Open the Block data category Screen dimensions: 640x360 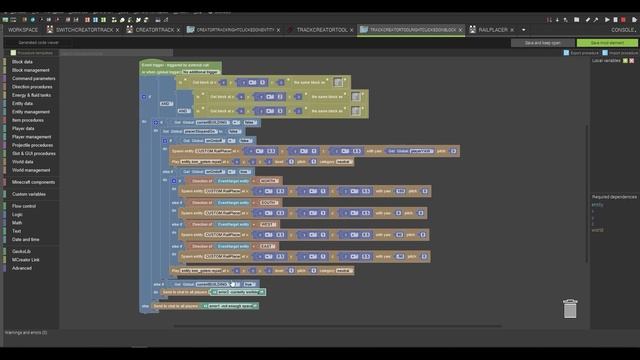(22, 62)
